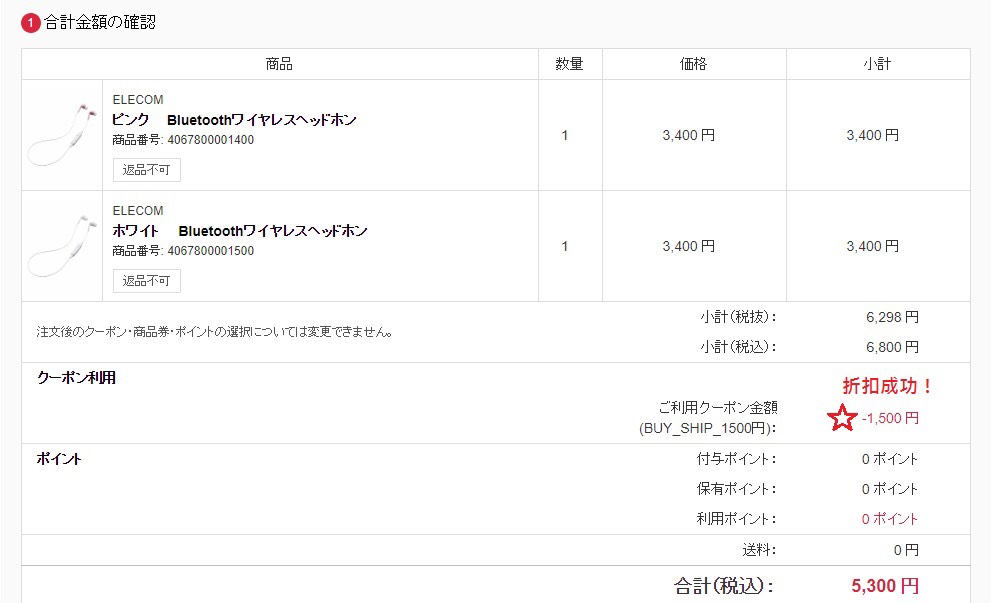This screenshot has height=603, width=991.
Task: Click the red star icon beside coupon discount
Action: 843,418
